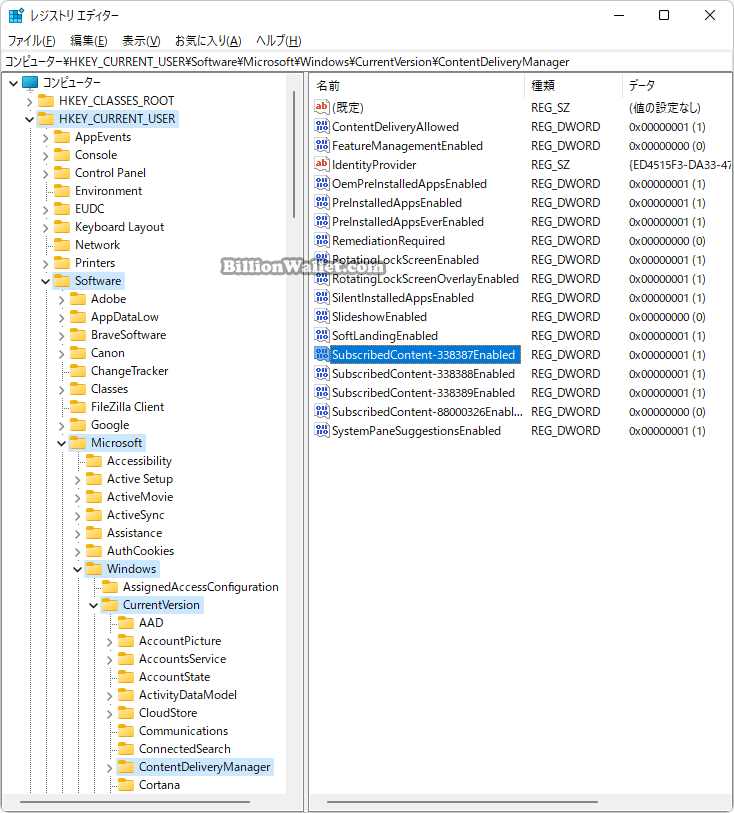Click the folder icon next to Cortana
The image size is (734, 813).
pos(126,785)
